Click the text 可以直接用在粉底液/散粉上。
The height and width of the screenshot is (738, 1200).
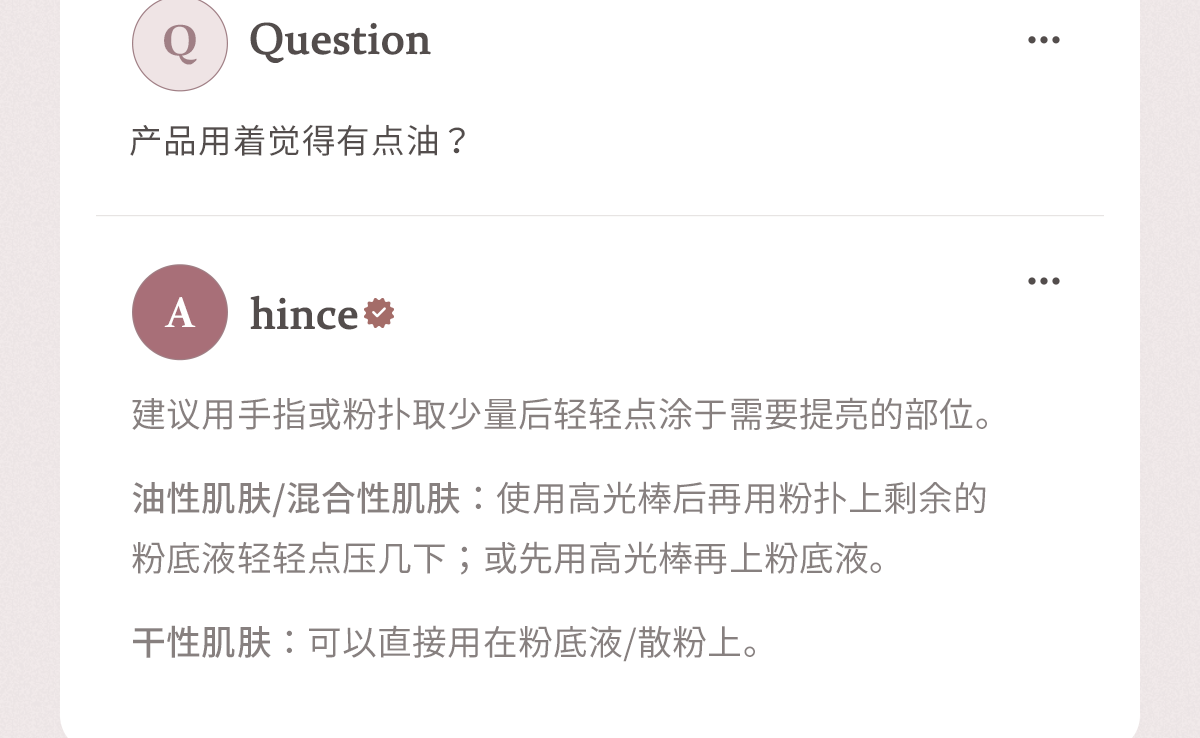pyautogui.click(x=535, y=642)
